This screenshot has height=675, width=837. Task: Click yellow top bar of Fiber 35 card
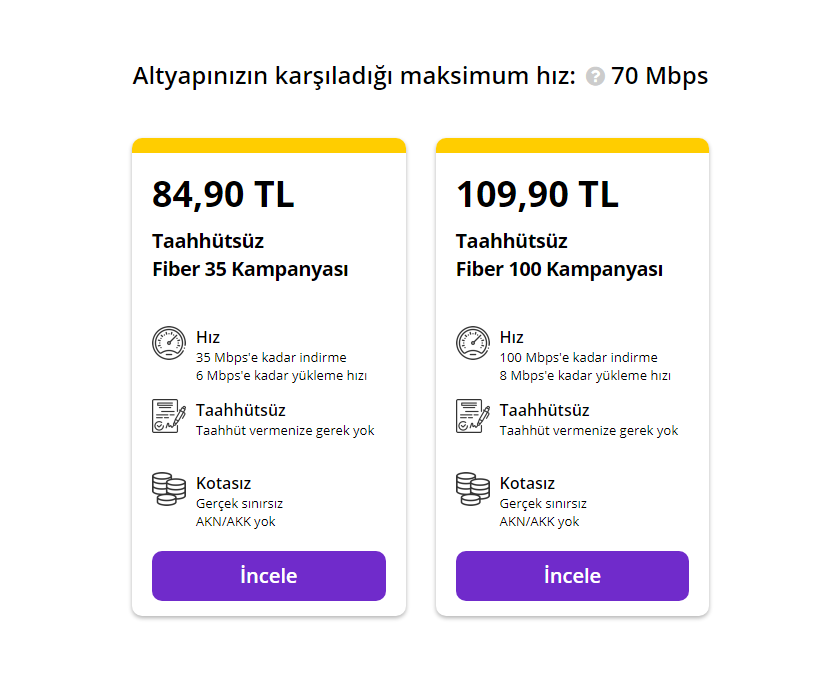tap(269, 145)
